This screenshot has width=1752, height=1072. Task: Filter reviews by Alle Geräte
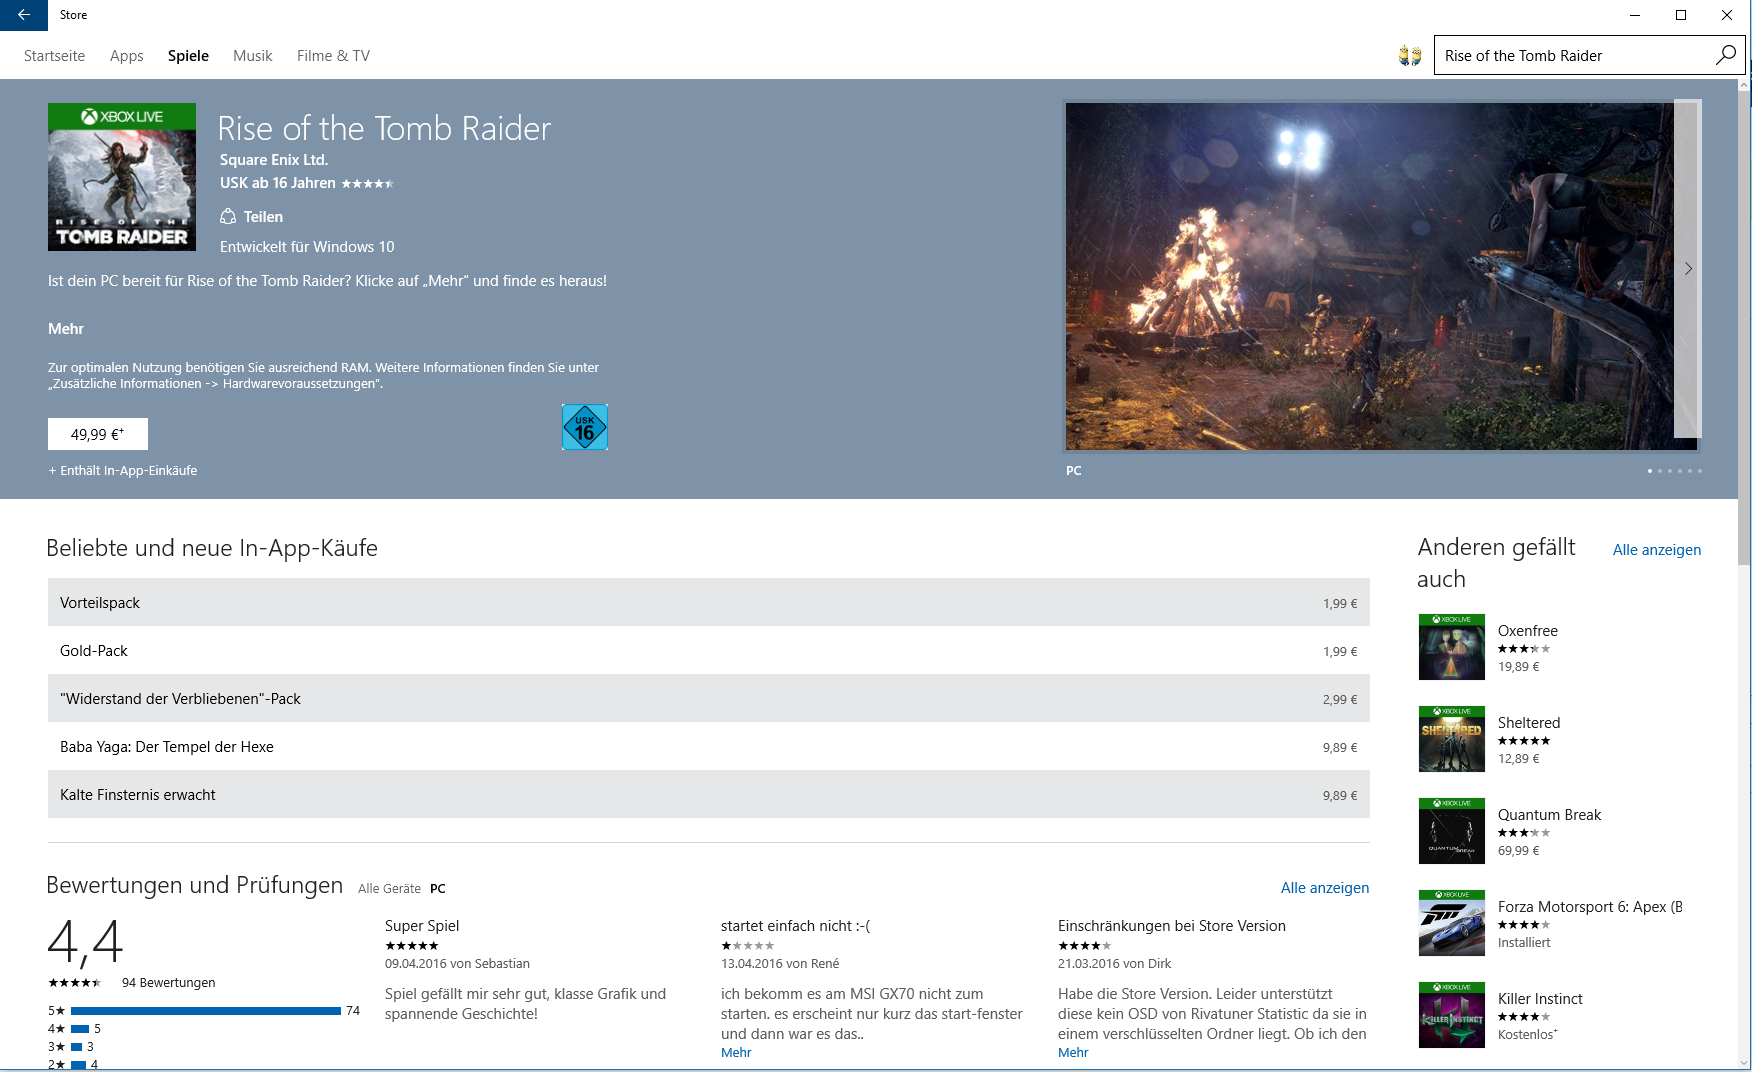tap(389, 888)
